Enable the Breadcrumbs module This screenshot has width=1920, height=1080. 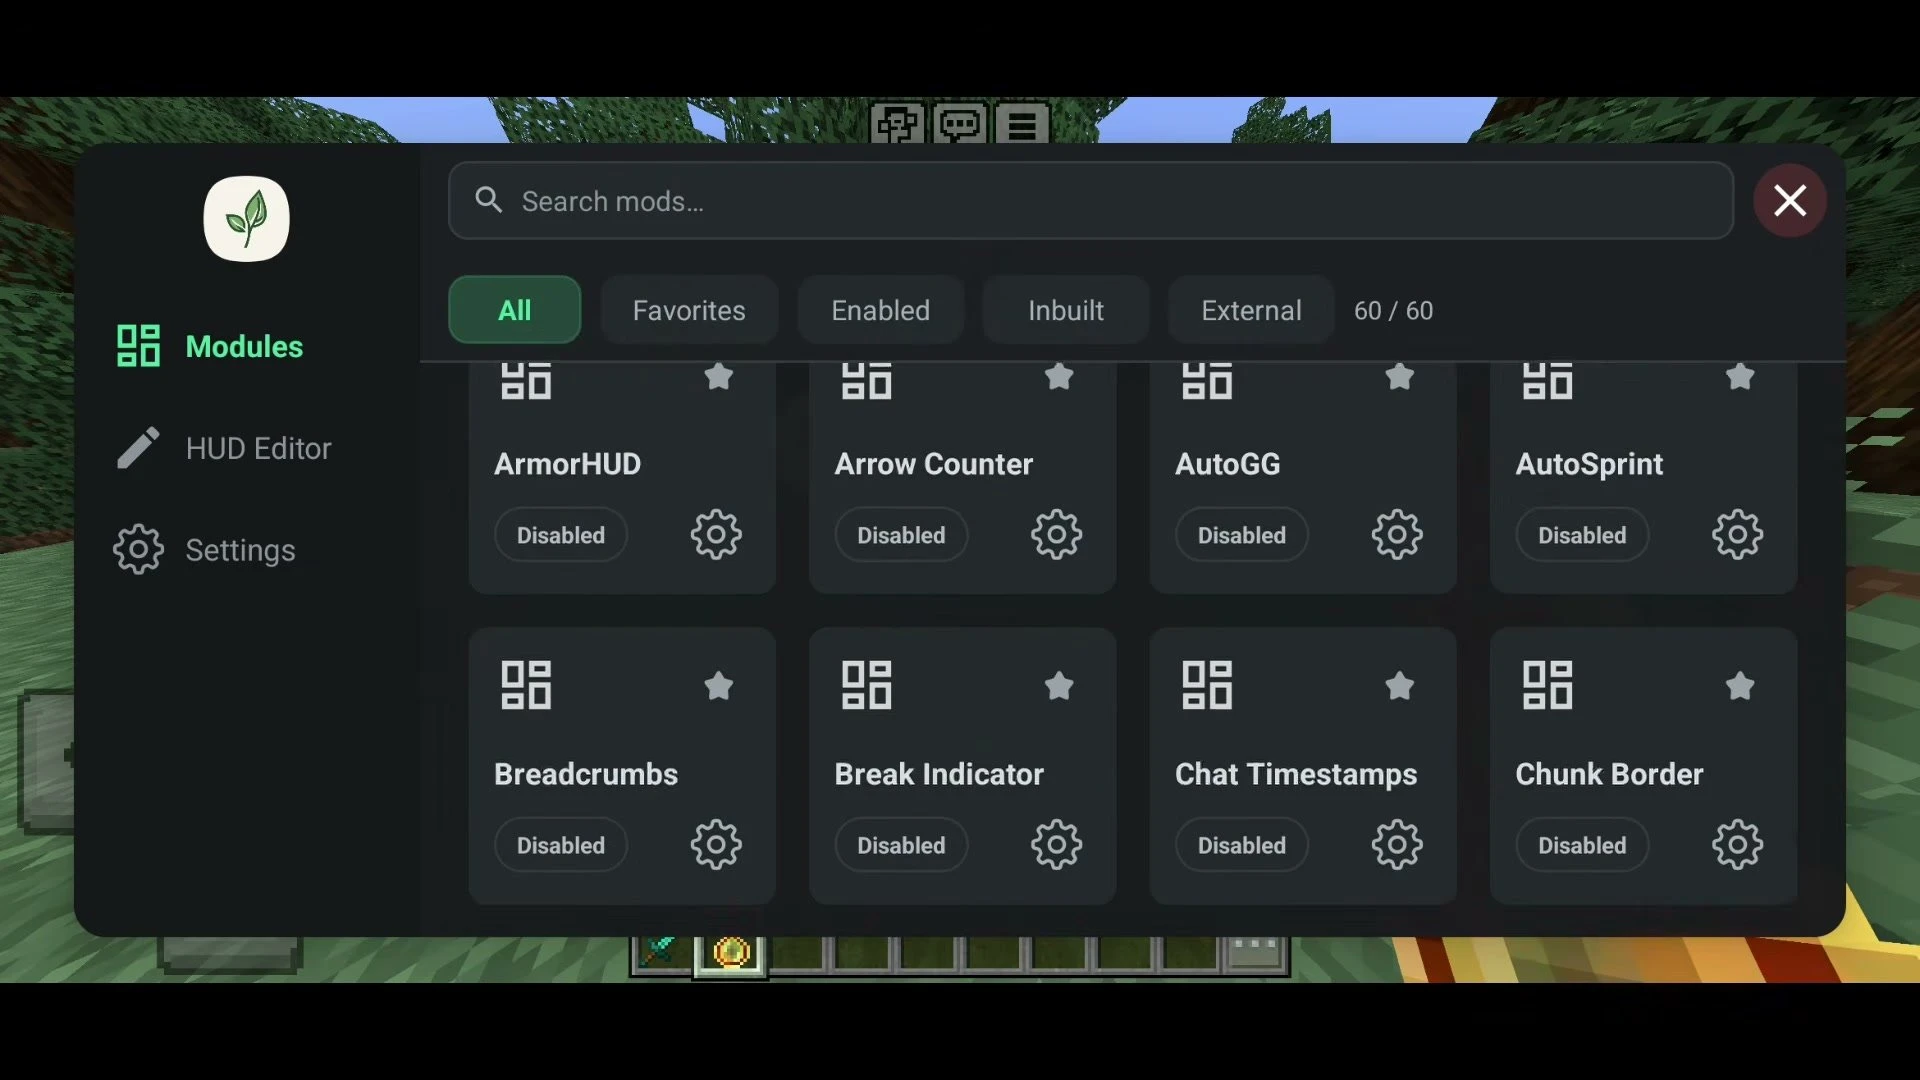pyautogui.click(x=561, y=845)
